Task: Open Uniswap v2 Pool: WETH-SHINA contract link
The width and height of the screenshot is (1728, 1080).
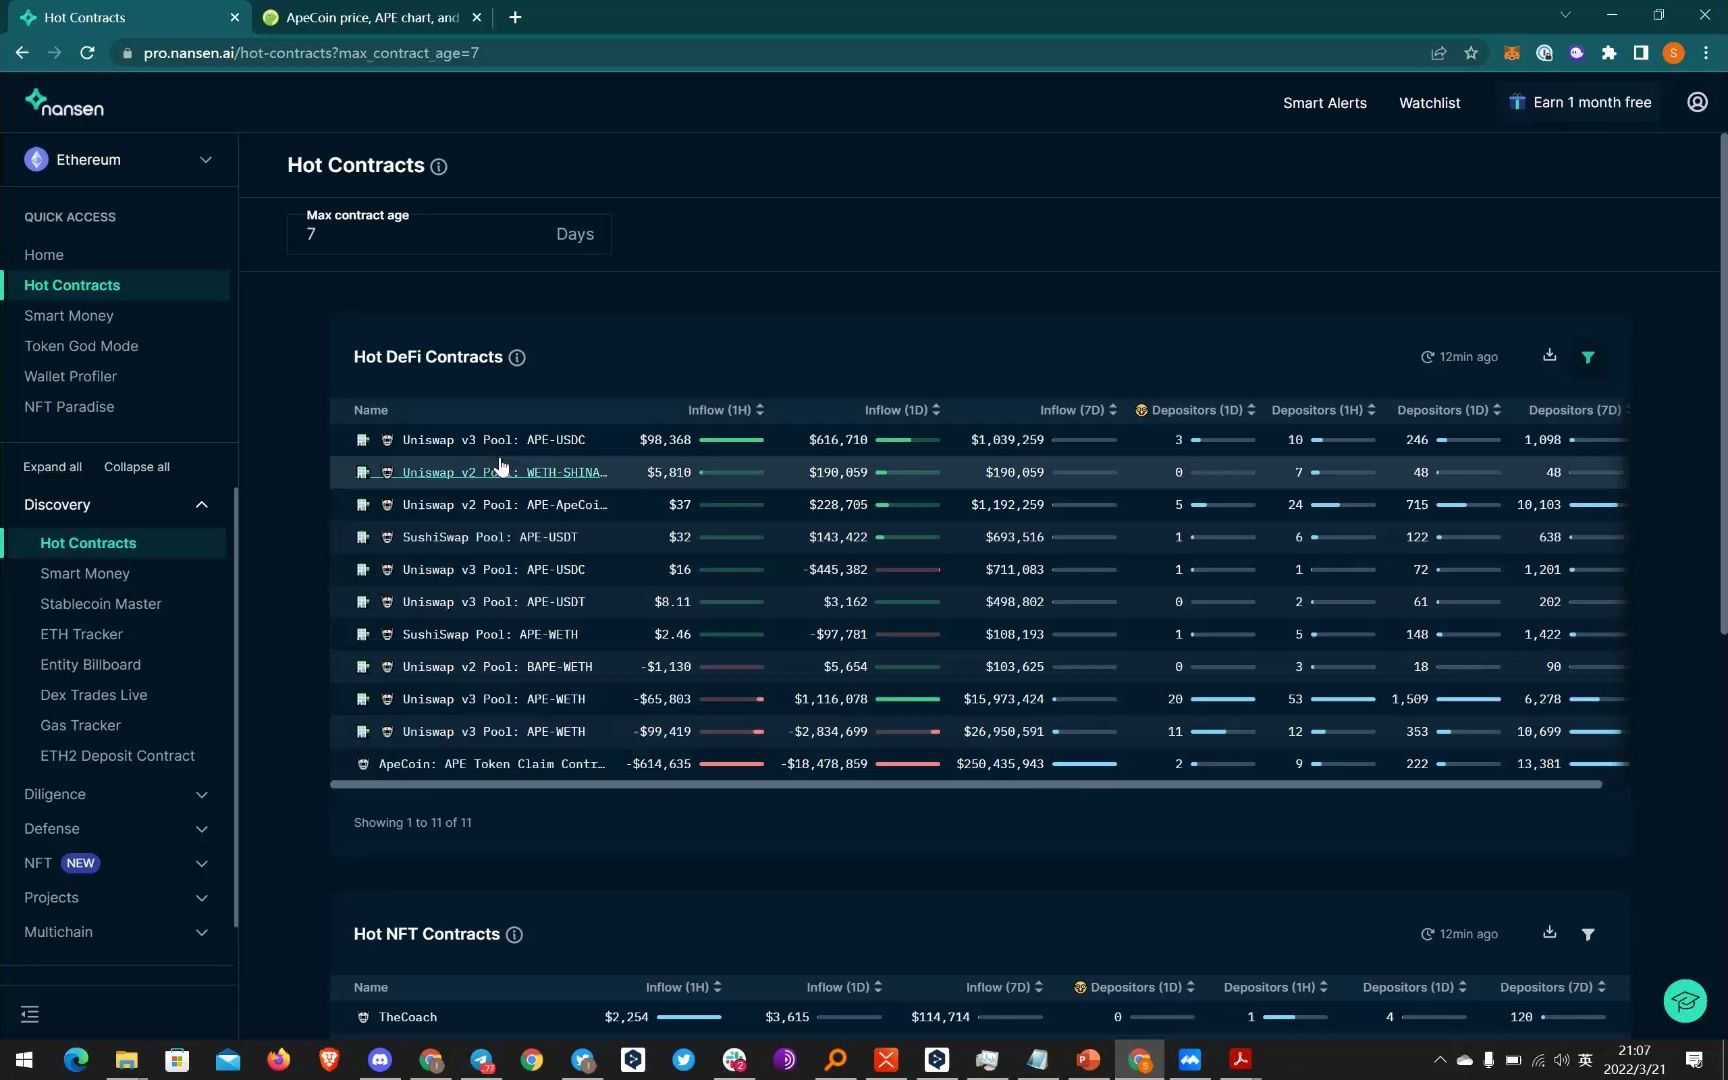Action: (505, 472)
